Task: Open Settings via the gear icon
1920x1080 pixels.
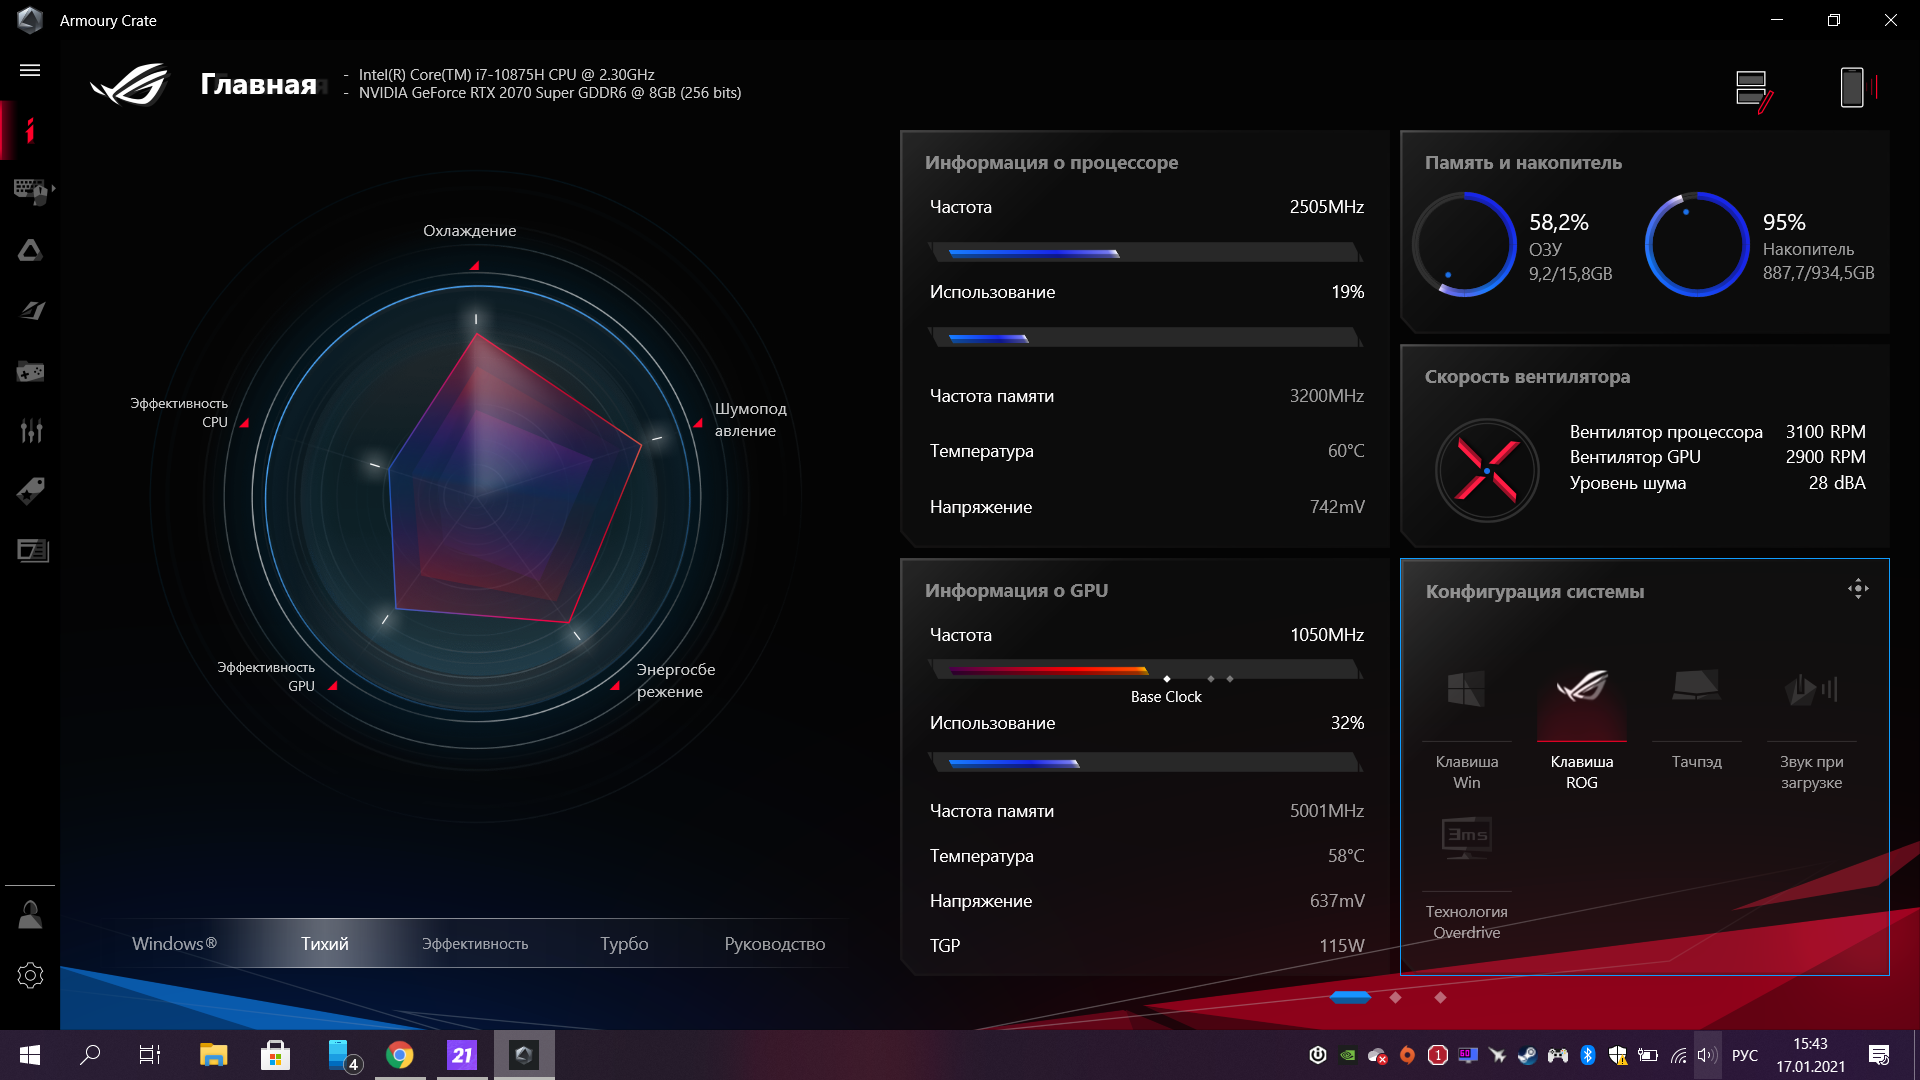Action: [x=30, y=975]
